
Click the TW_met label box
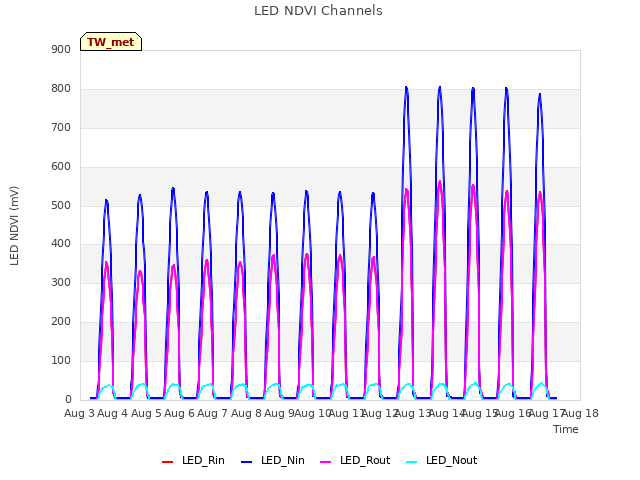(111, 42)
